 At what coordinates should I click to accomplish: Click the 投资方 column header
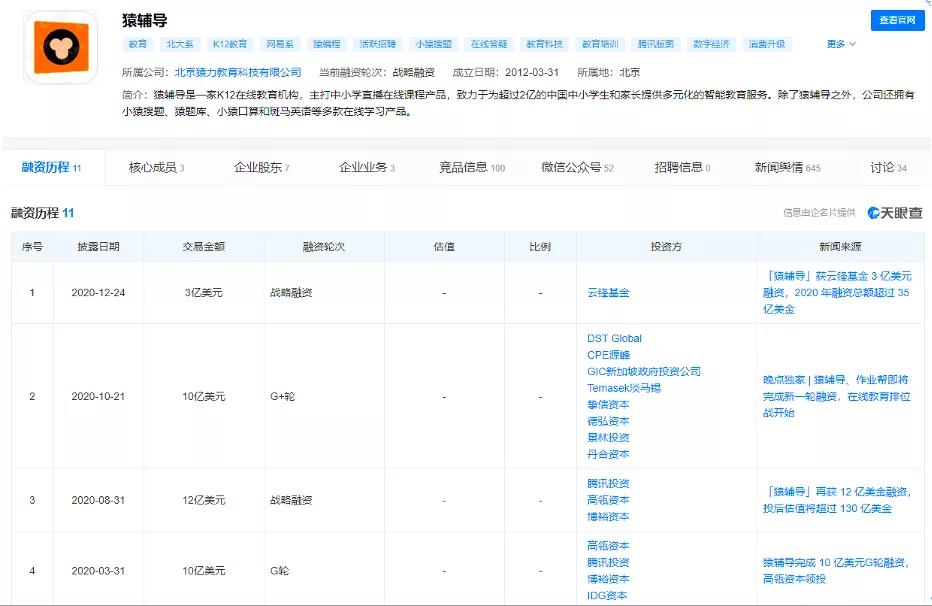click(x=666, y=247)
